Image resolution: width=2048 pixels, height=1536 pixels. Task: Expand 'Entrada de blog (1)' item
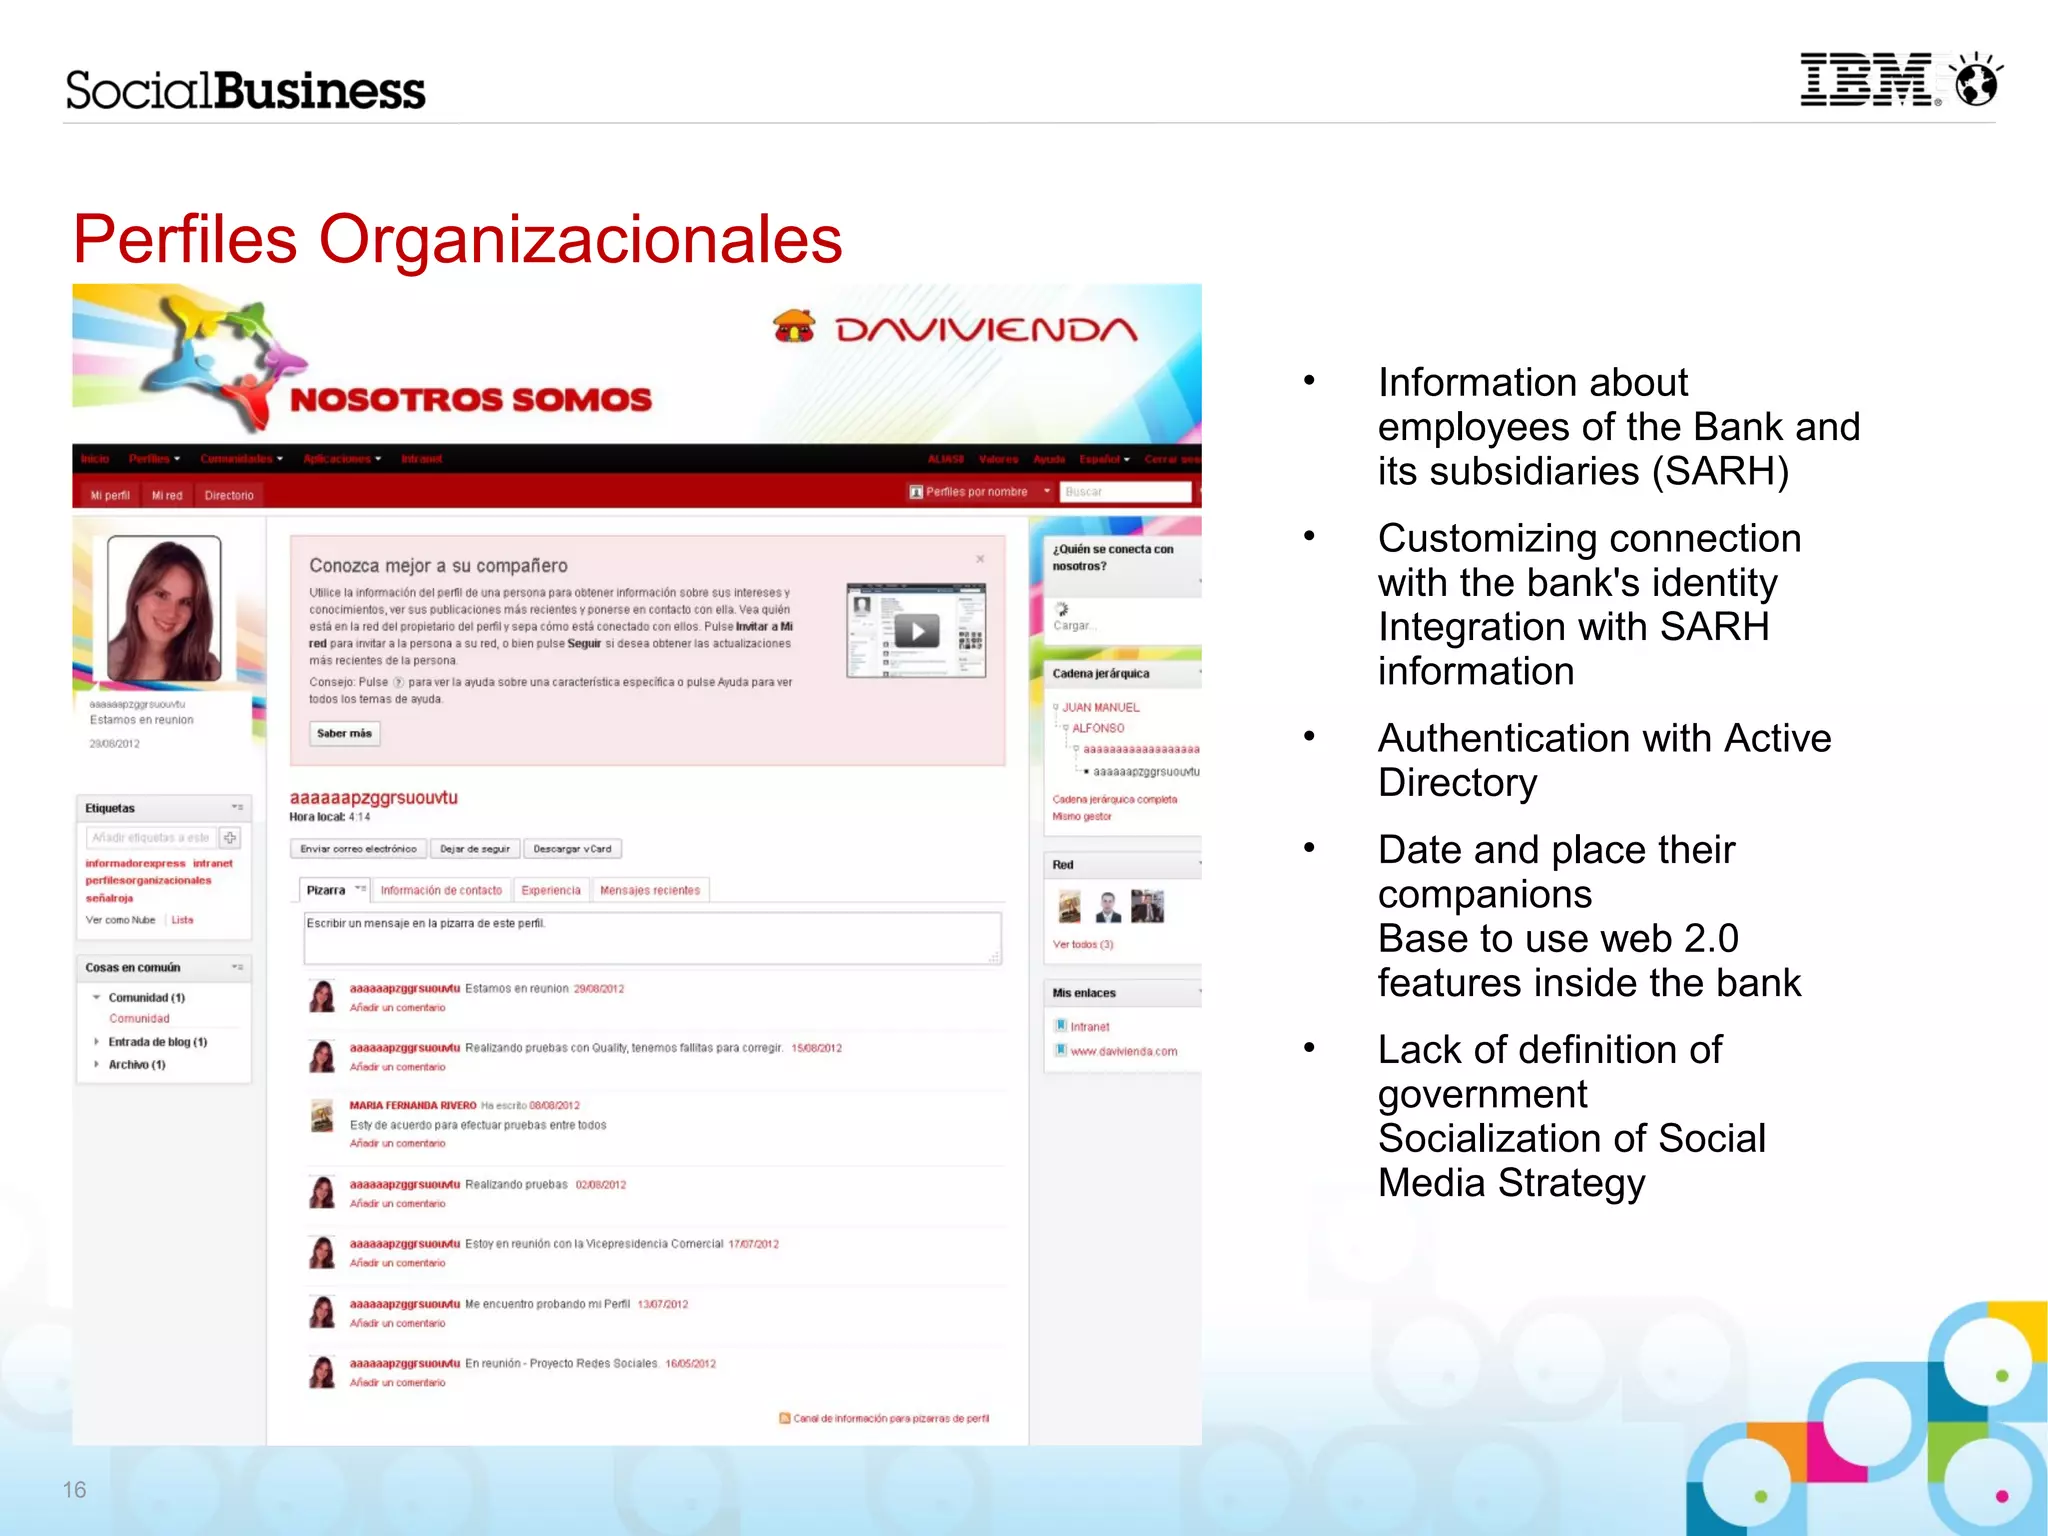97,1042
